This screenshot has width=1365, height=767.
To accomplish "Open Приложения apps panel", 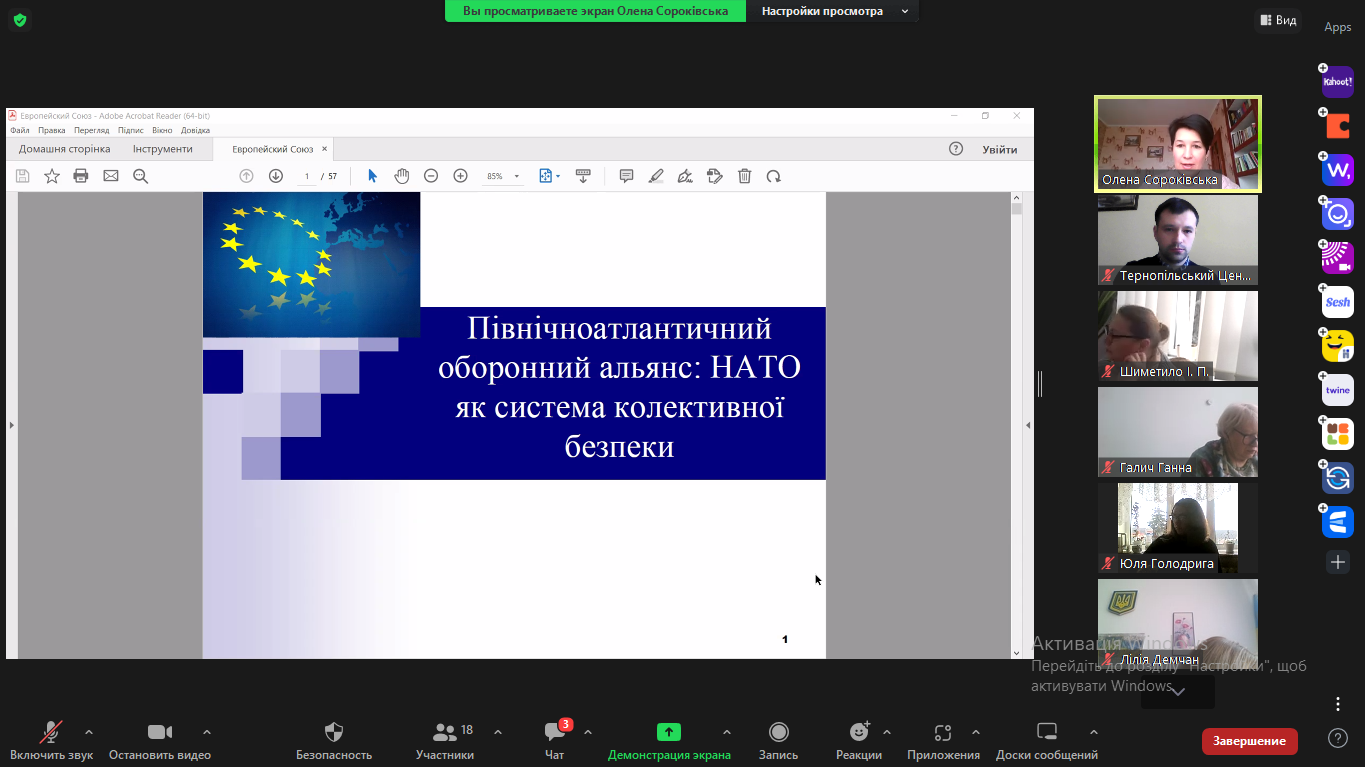I will [943, 741].
